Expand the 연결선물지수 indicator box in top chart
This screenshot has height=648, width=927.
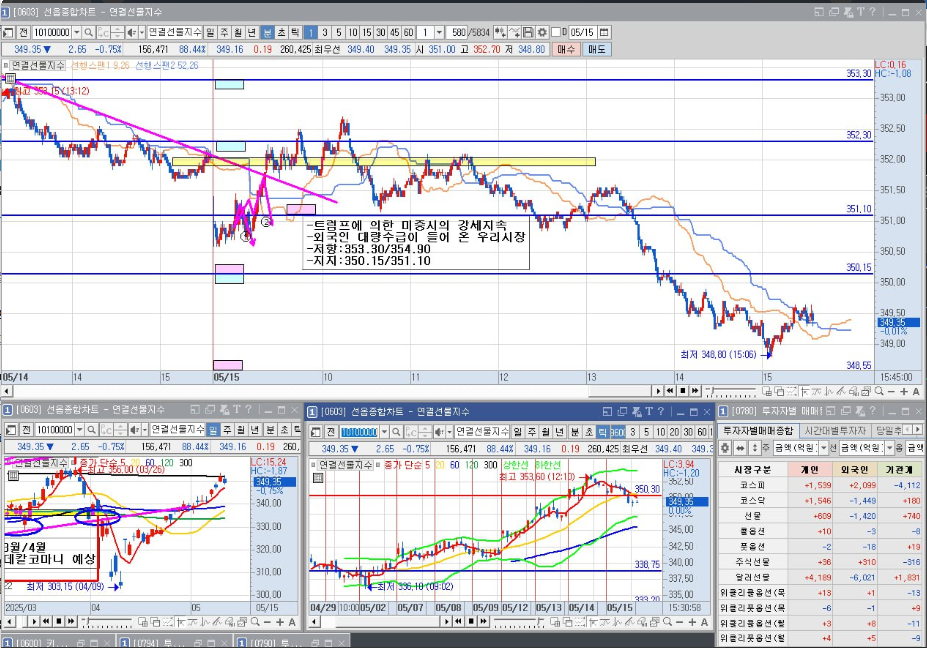[x=6, y=66]
